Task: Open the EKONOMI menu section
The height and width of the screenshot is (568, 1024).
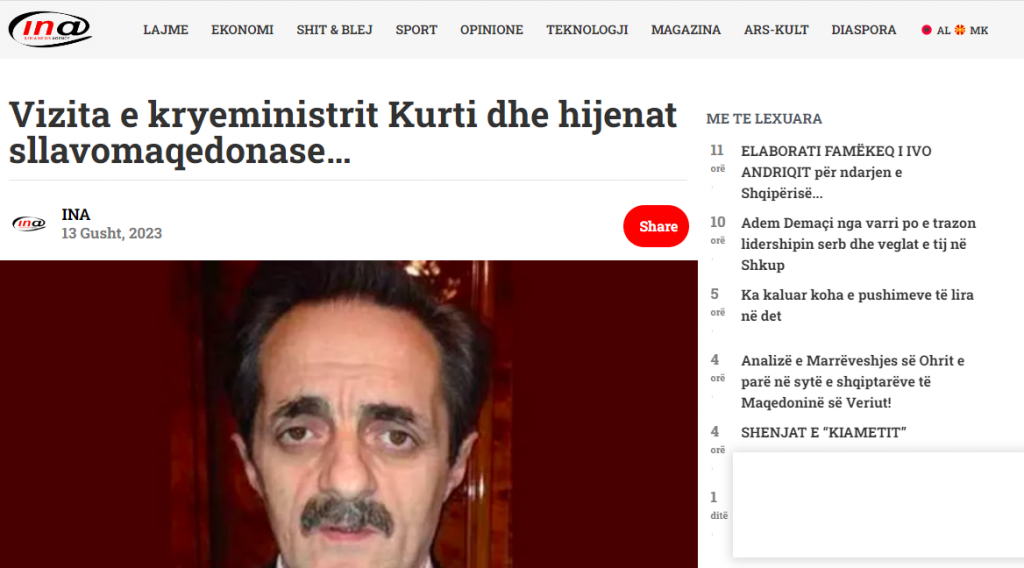Action: (242, 30)
